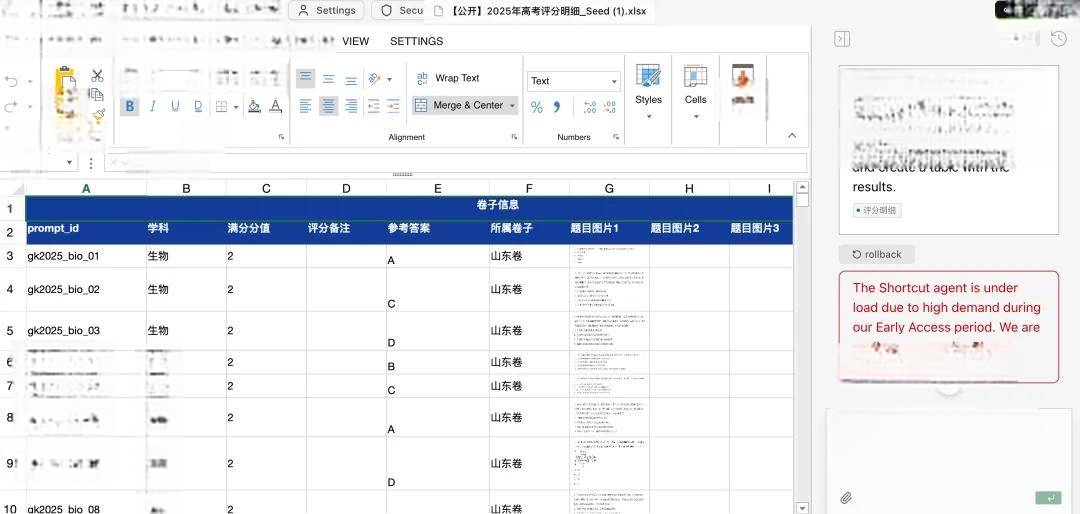Toggle Bold formatting

coord(129,106)
